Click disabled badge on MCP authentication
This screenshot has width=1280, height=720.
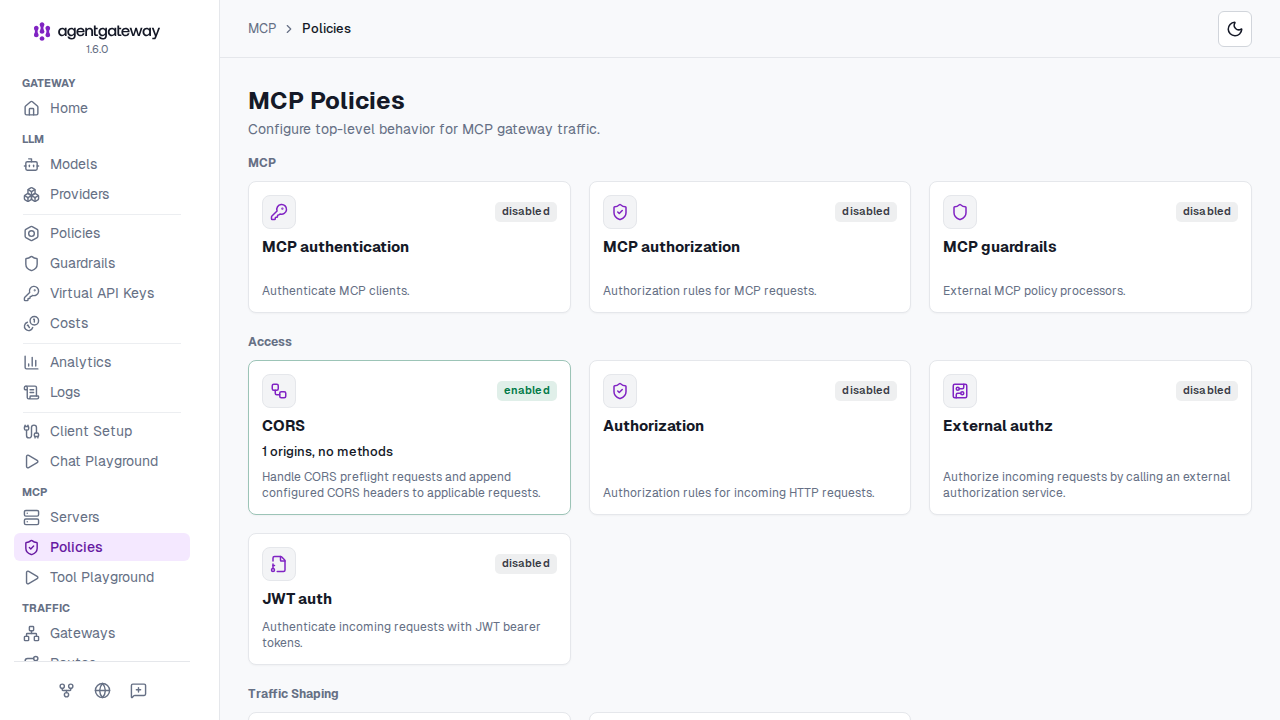coord(526,211)
